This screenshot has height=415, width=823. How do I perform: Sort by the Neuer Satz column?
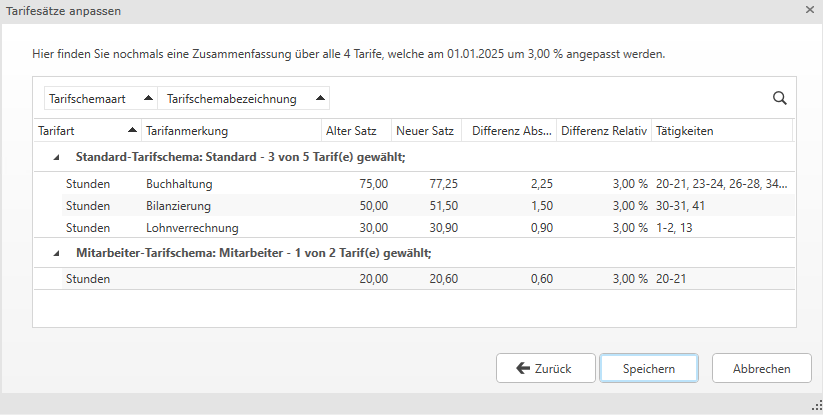(x=425, y=131)
